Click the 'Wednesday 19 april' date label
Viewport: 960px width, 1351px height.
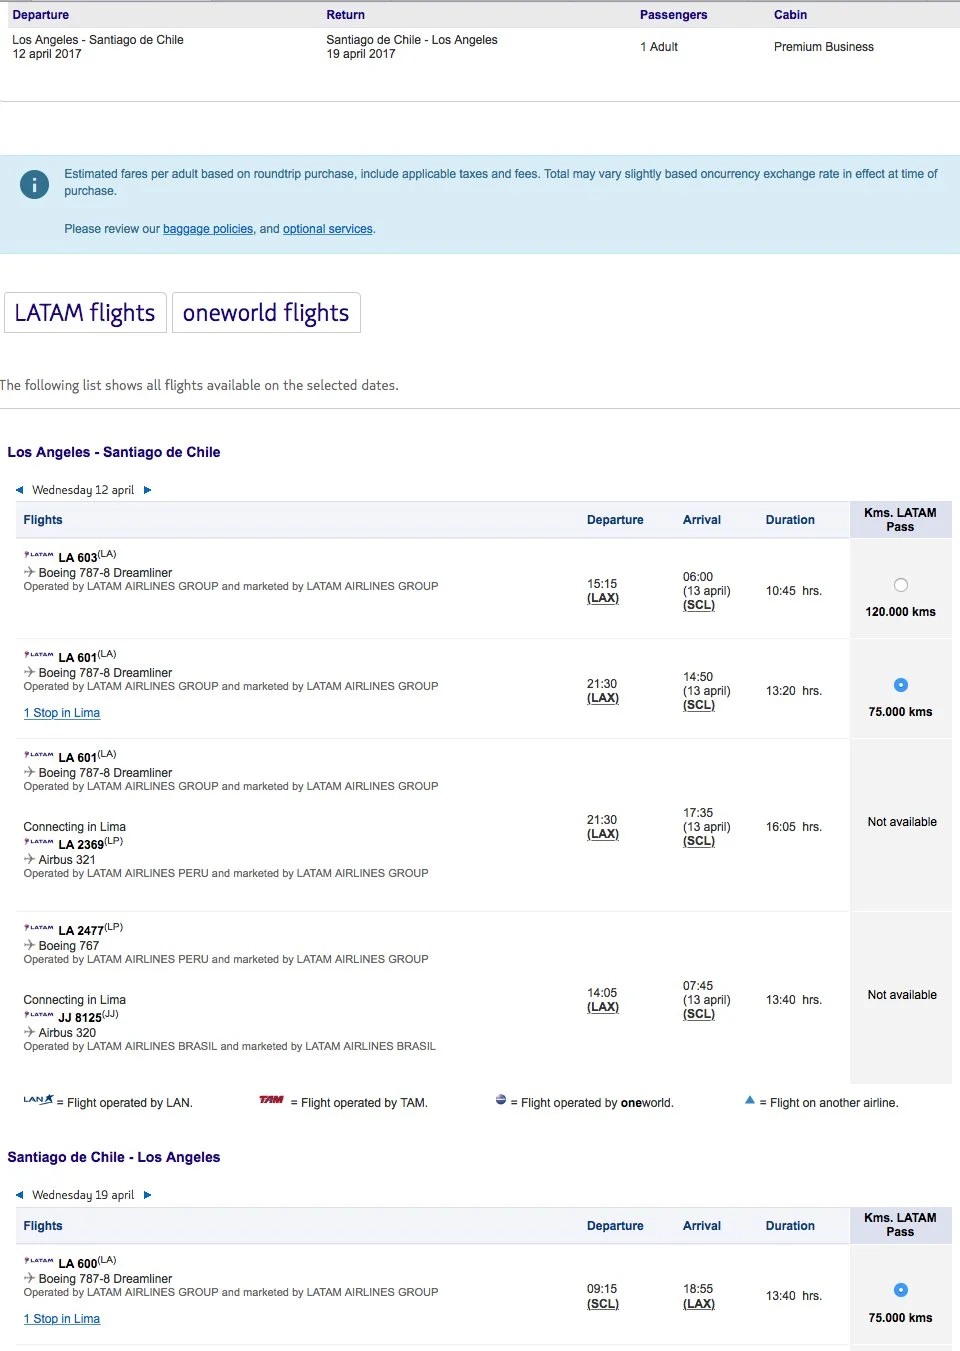pos(83,1195)
